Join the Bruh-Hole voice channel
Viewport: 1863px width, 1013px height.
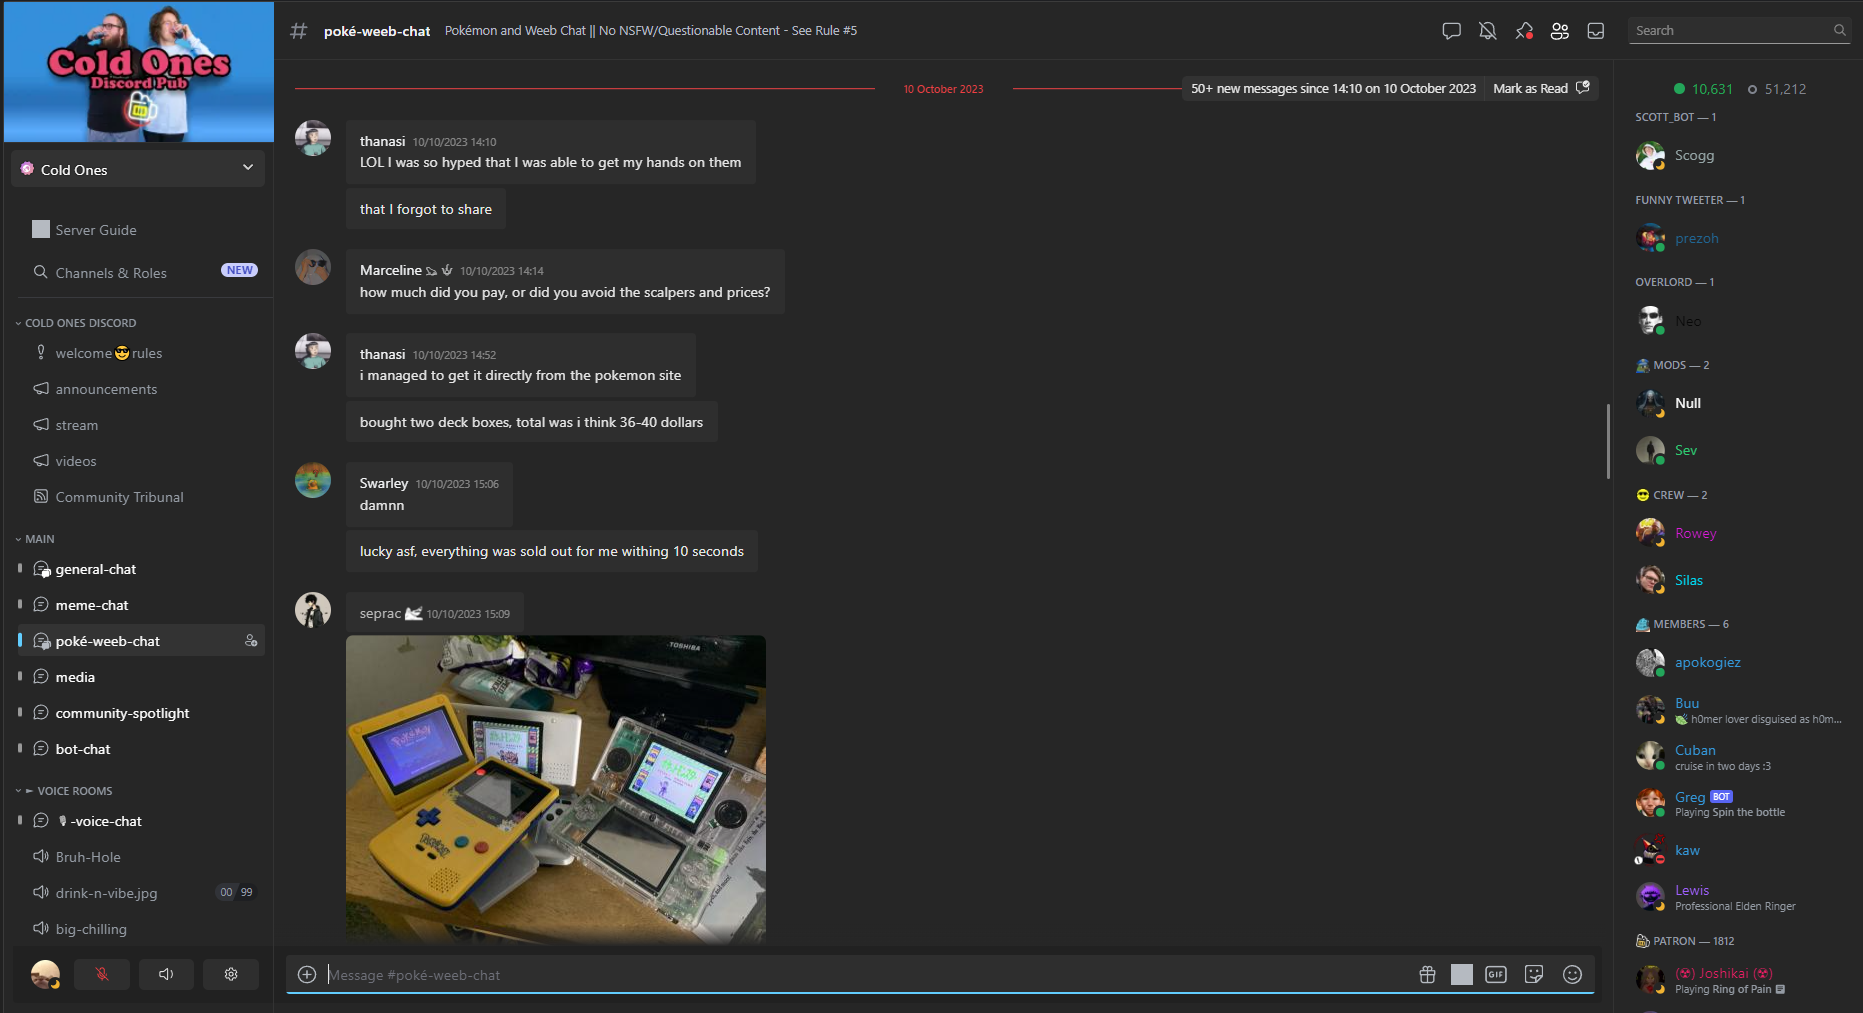tap(141, 857)
